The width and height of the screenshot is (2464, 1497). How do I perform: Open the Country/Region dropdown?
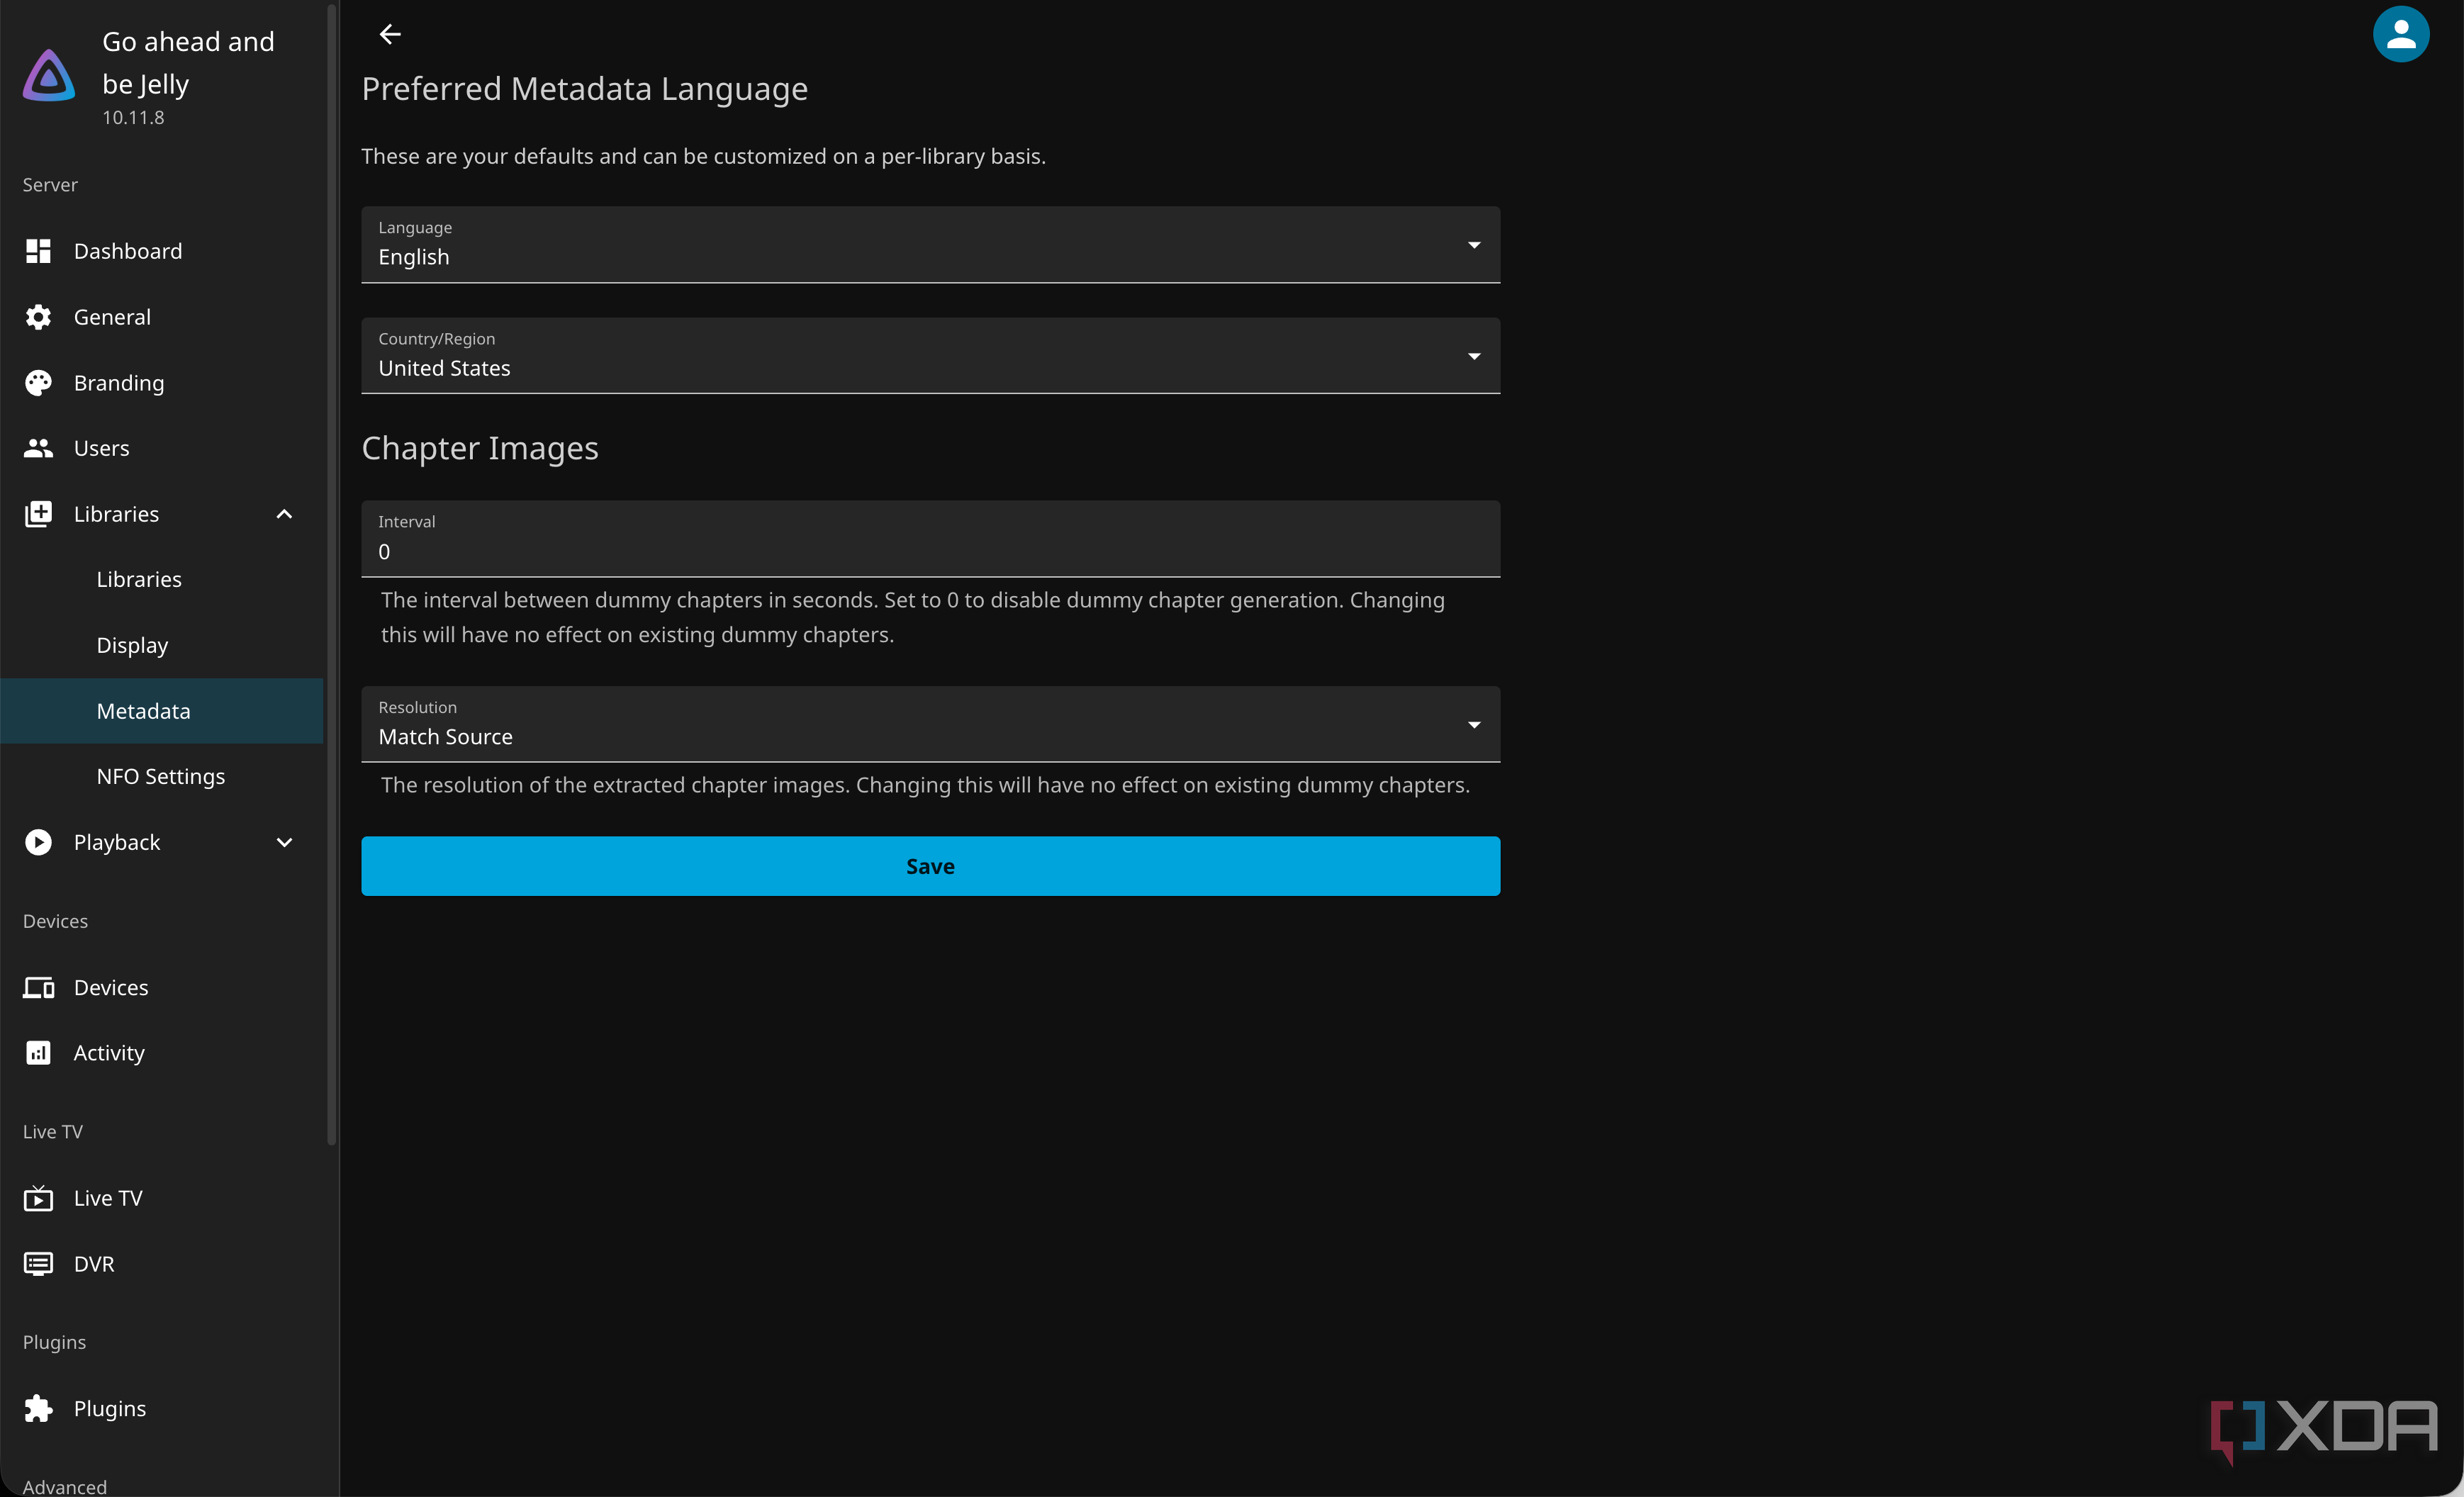(x=930, y=356)
